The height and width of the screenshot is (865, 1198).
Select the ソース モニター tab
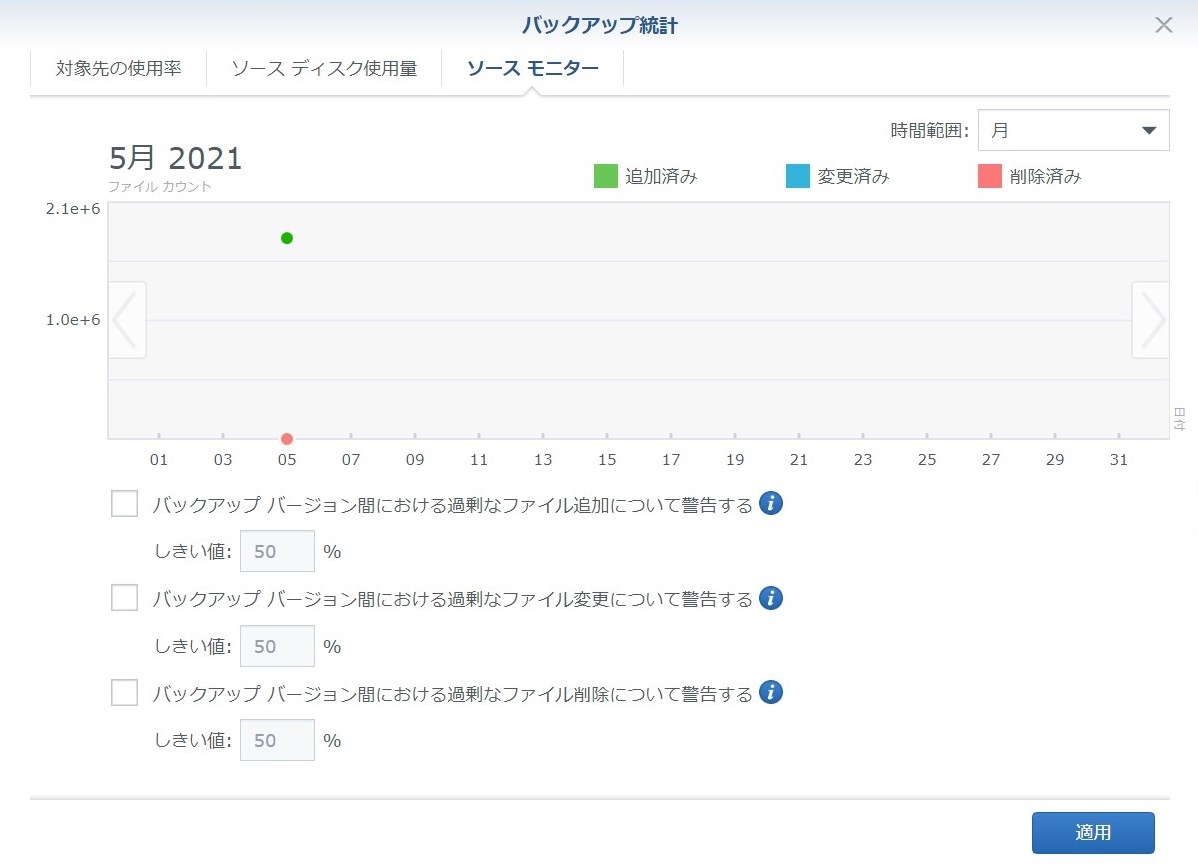pyautogui.click(x=532, y=69)
